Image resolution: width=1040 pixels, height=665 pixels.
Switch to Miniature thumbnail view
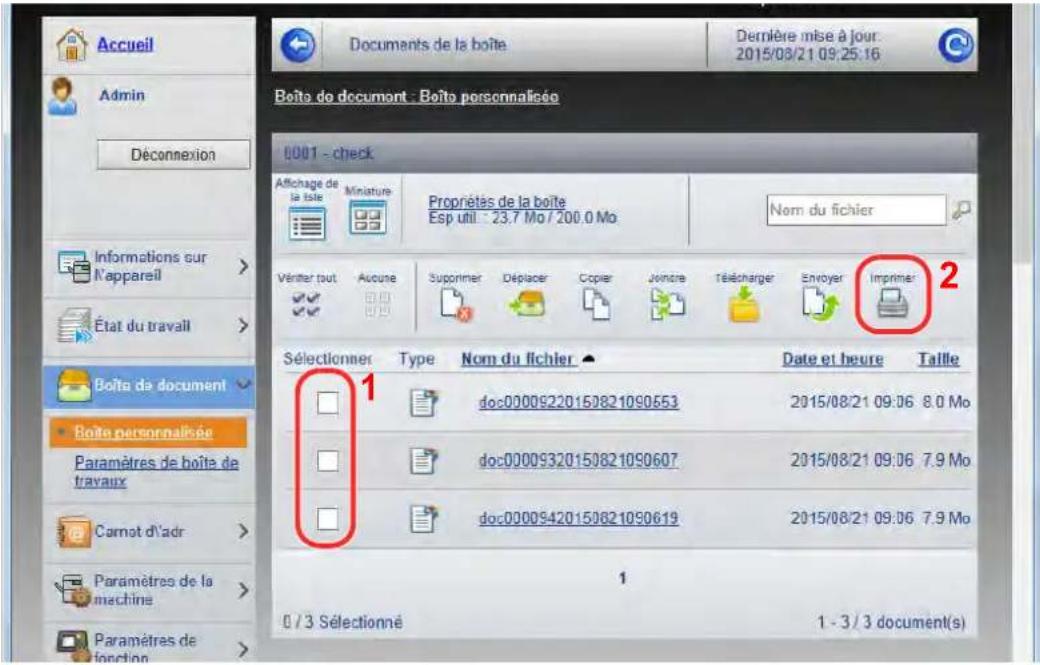[x=367, y=218]
